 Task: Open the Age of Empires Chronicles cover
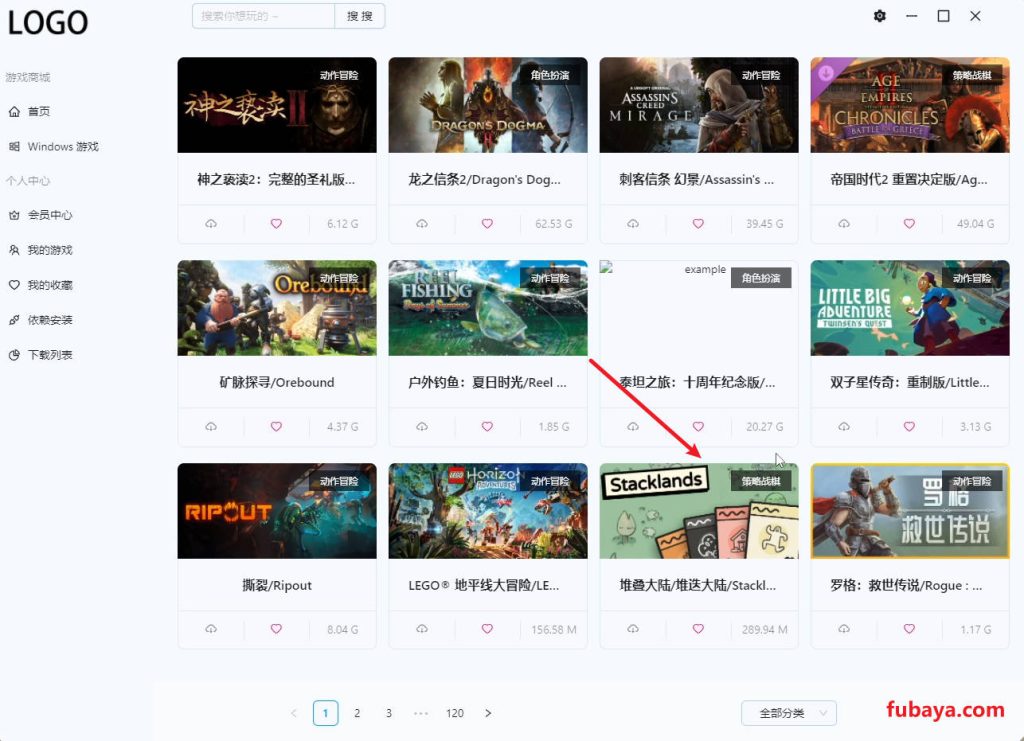910,105
